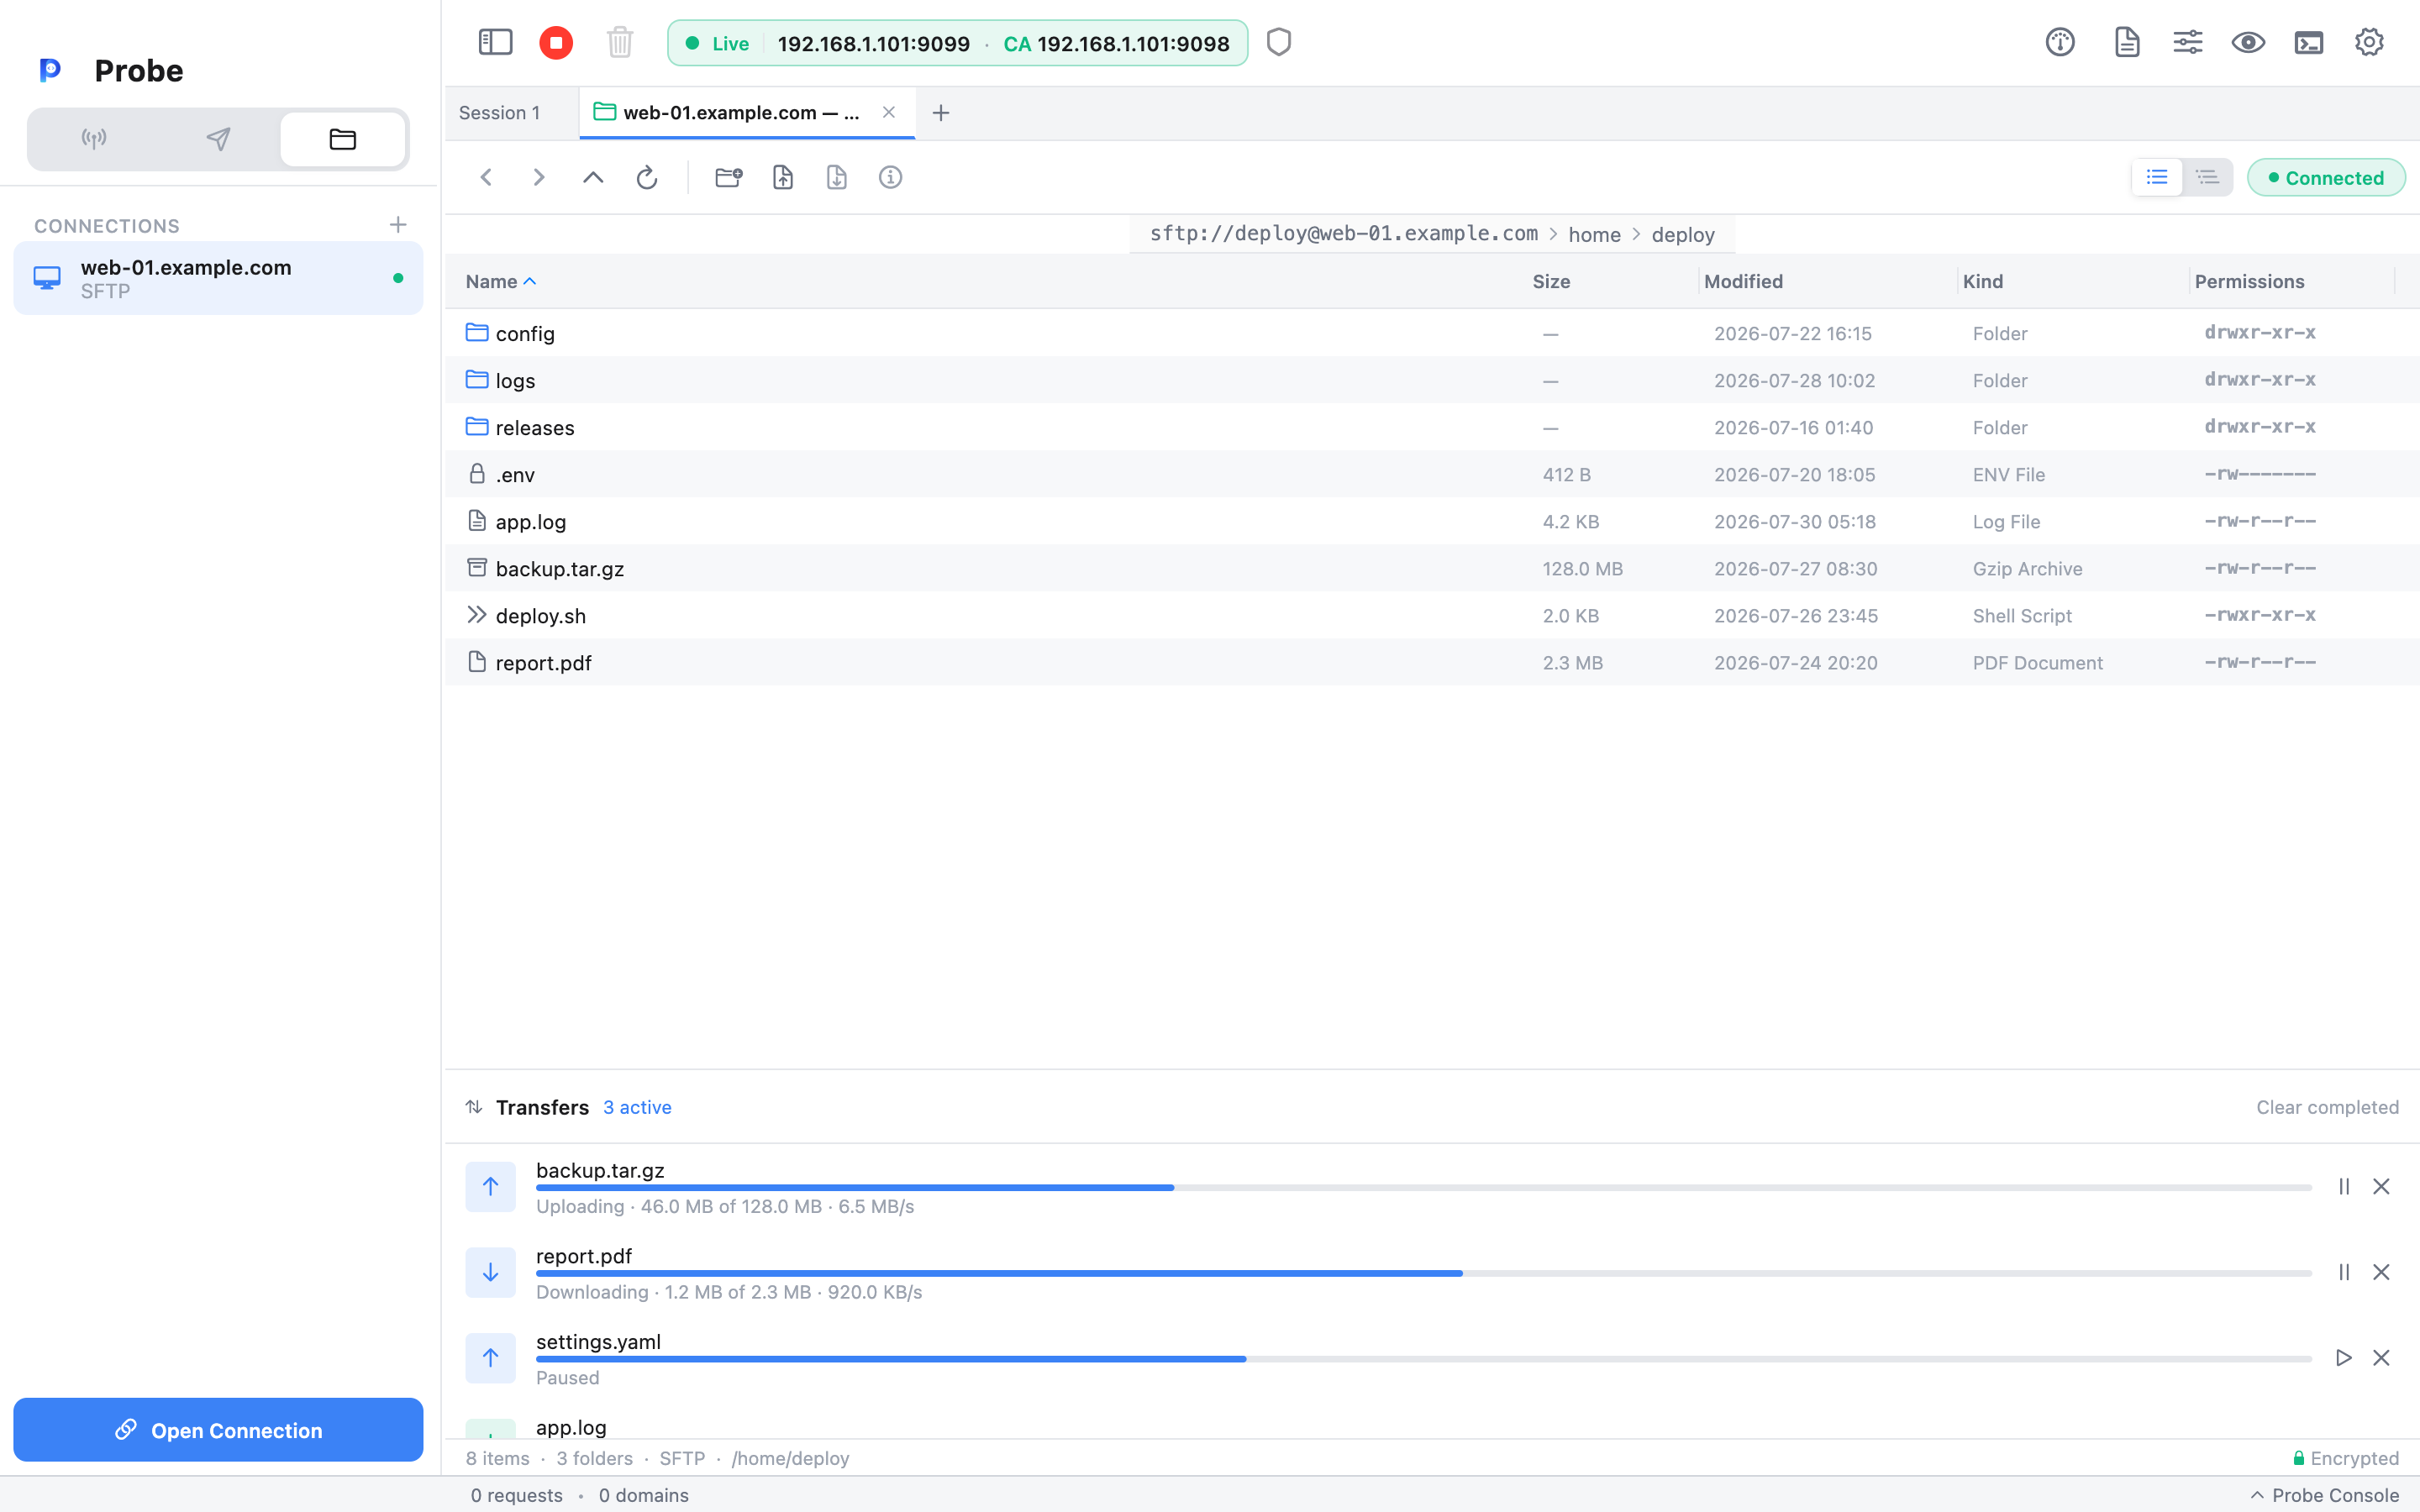Expand the Probe Console
Screen dimensions: 2420x1512
[x=2324, y=1495]
